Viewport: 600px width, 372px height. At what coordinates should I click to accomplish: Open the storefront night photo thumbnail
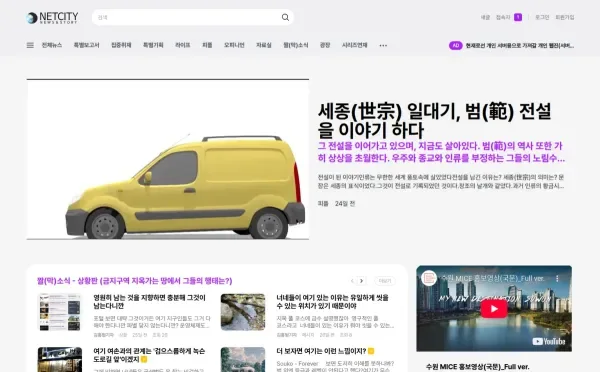point(60,359)
